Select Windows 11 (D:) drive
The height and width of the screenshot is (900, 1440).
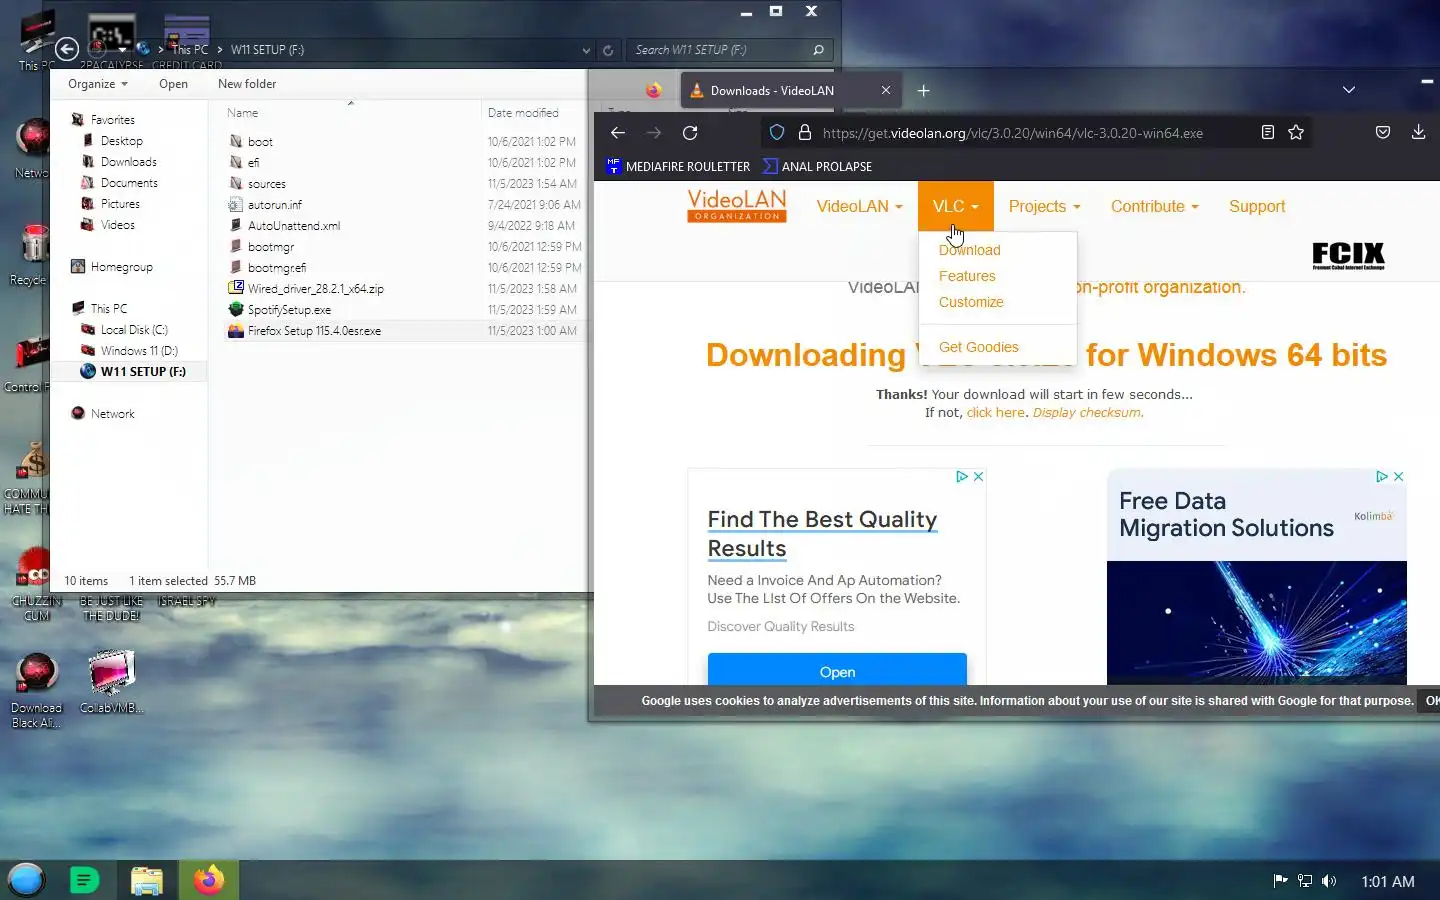click(139, 351)
